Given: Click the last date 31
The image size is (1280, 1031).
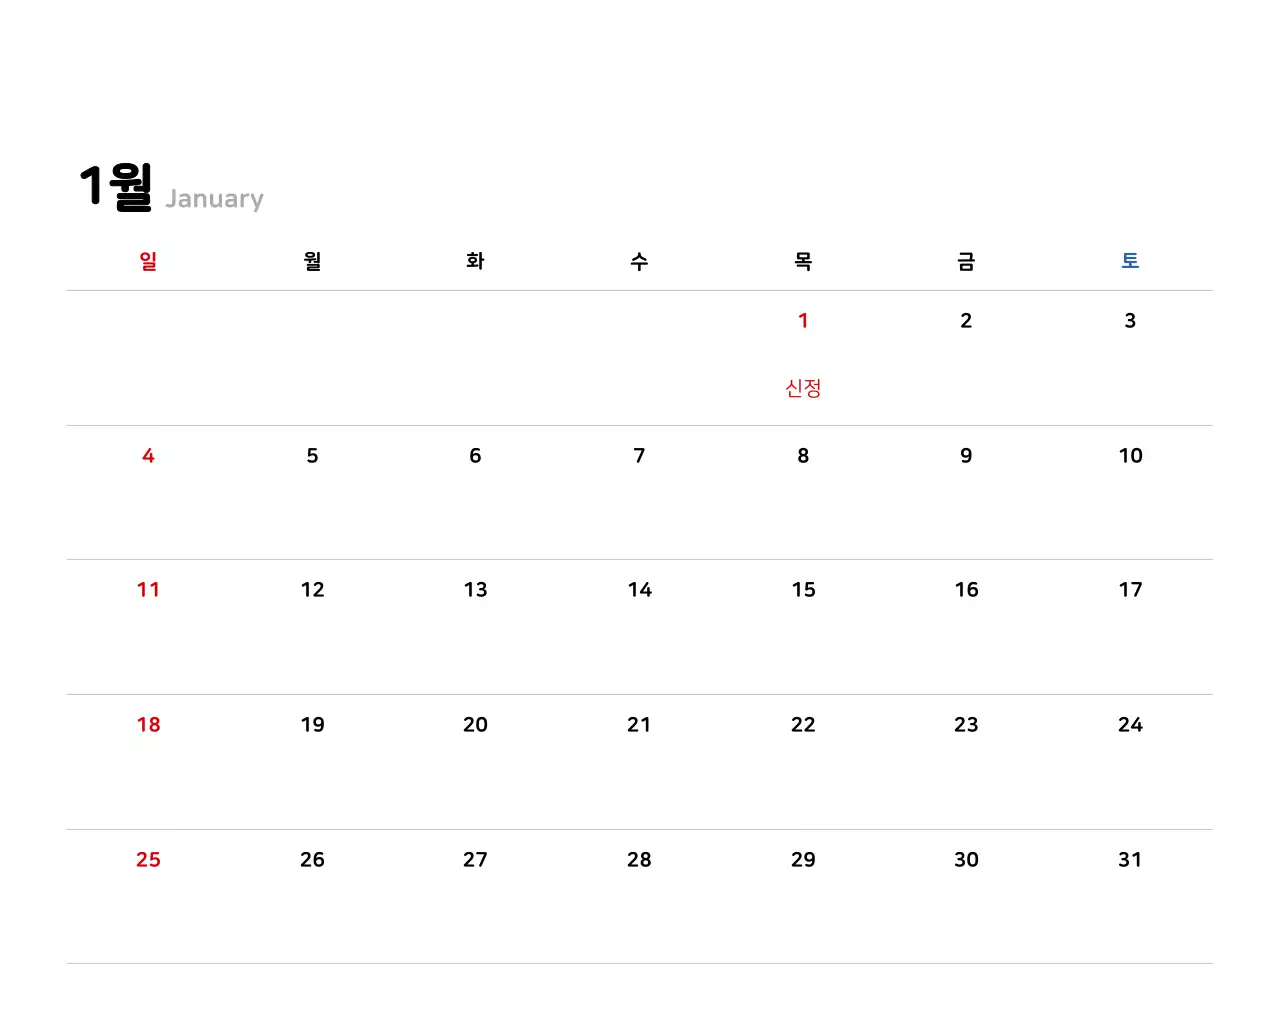Looking at the screenshot, I should click(1130, 860).
